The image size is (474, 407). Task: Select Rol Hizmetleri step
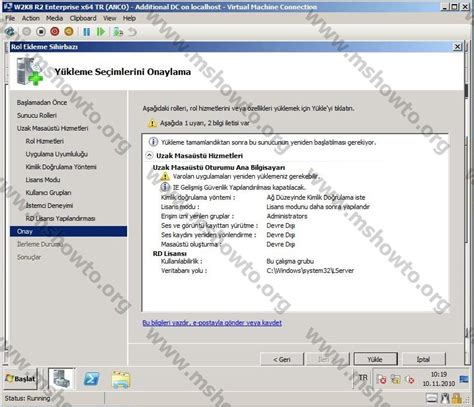coord(45,141)
